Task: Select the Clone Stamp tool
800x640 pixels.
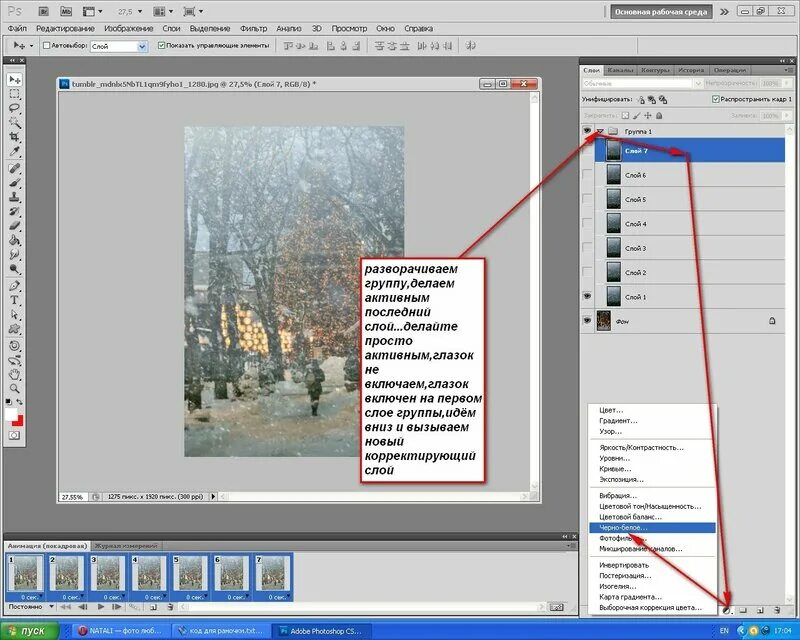Action: (x=14, y=196)
